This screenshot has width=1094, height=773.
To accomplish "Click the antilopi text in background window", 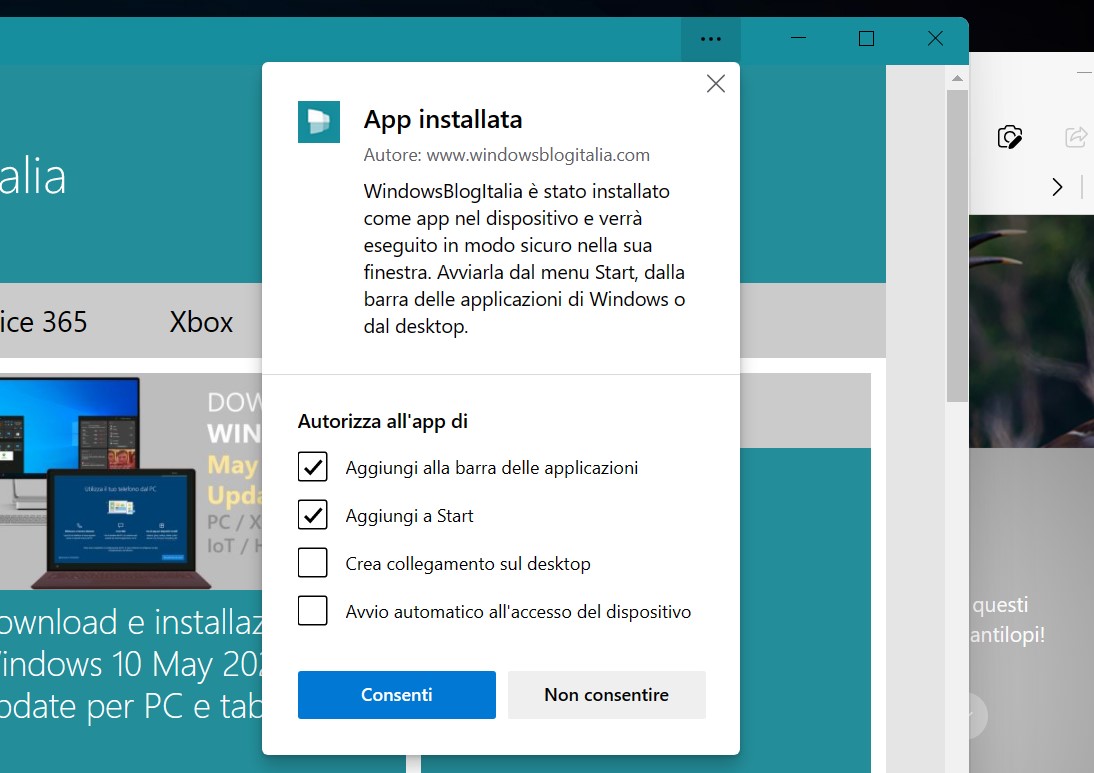I will [1007, 635].
